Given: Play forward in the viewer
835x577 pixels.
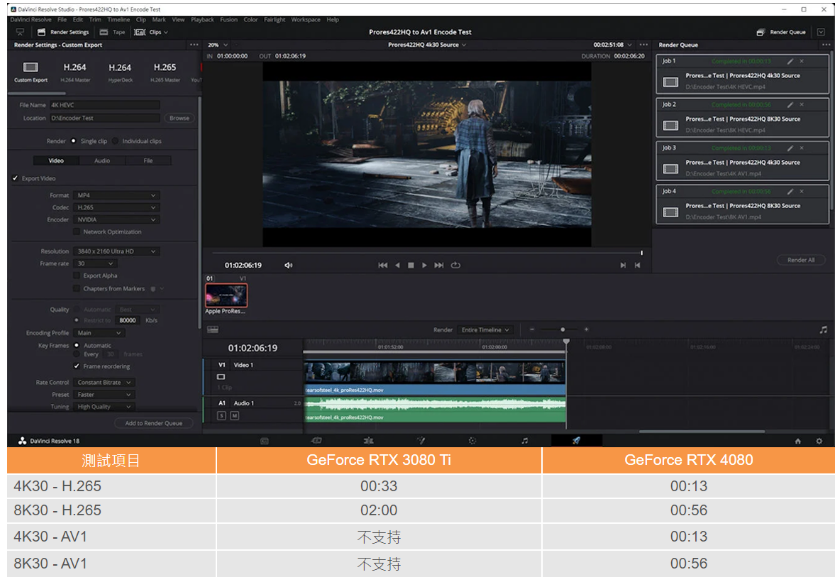Looking at the screenshot, I should pos(424,265).
